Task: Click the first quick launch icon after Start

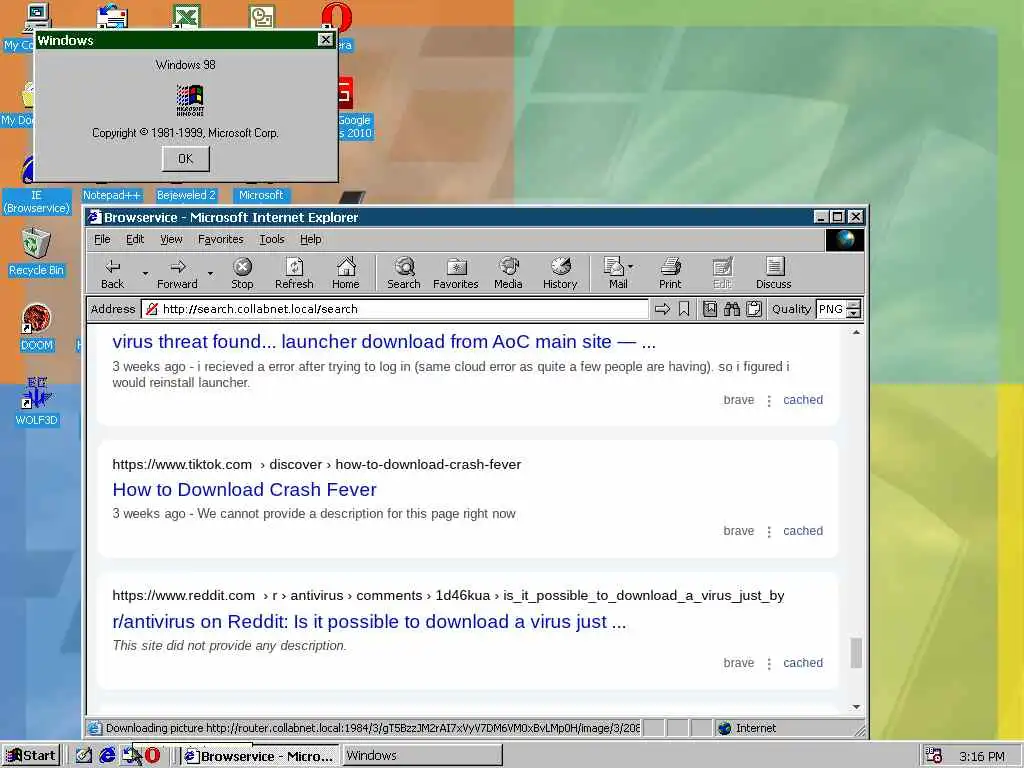Action: tap(84, 756)
